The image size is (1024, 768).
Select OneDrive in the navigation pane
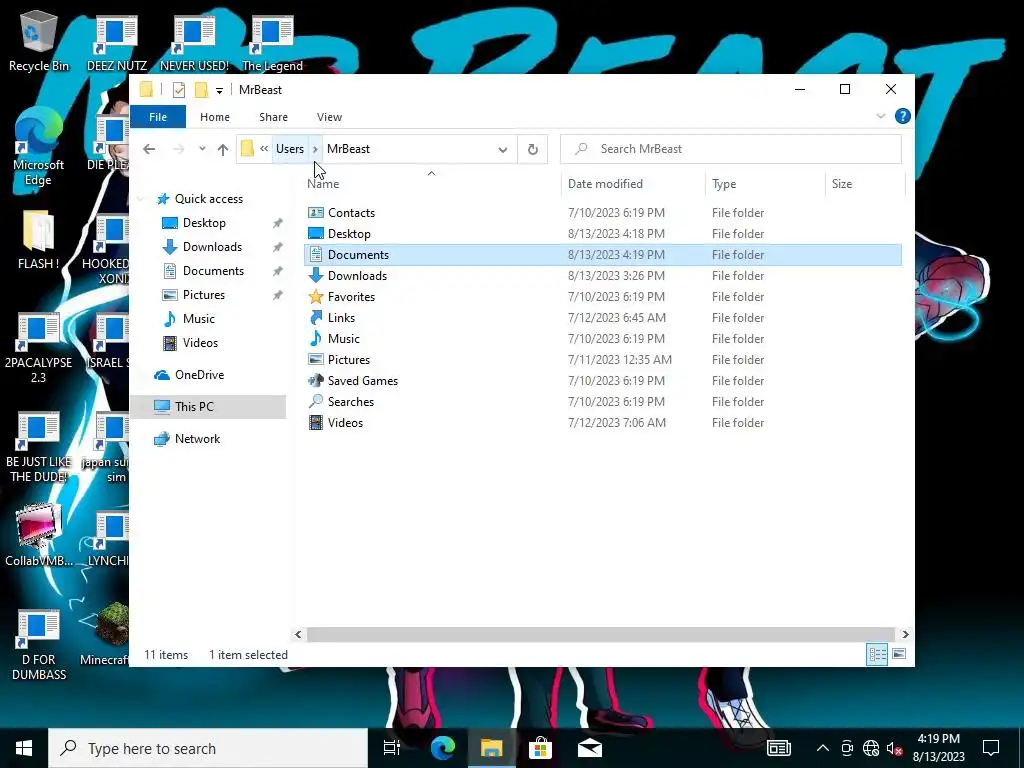tap(199, 375)
